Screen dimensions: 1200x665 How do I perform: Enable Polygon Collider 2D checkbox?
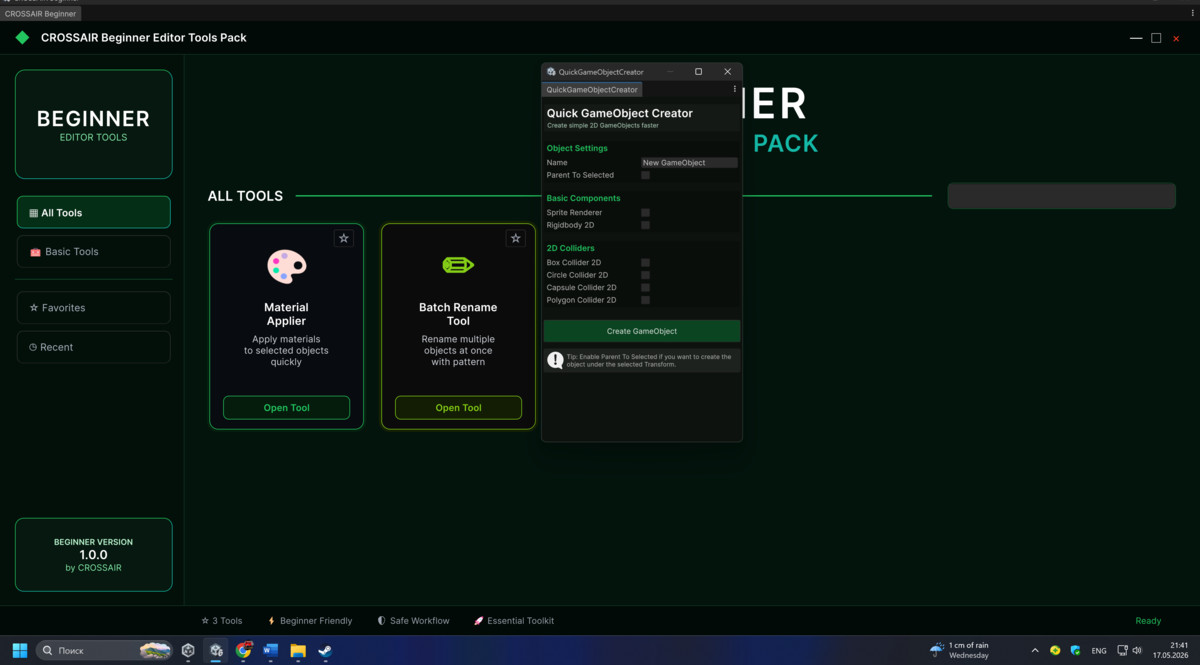pyautogui.click(x=645, y=300)
